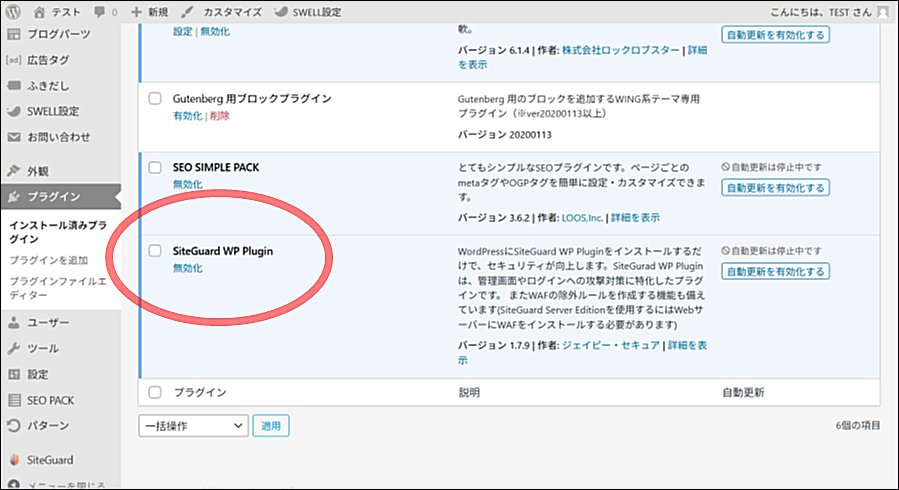This screenshot has width=899, height=490.
Task: Open LOOS,Inc. author link
Action: (x=583, y=218)
